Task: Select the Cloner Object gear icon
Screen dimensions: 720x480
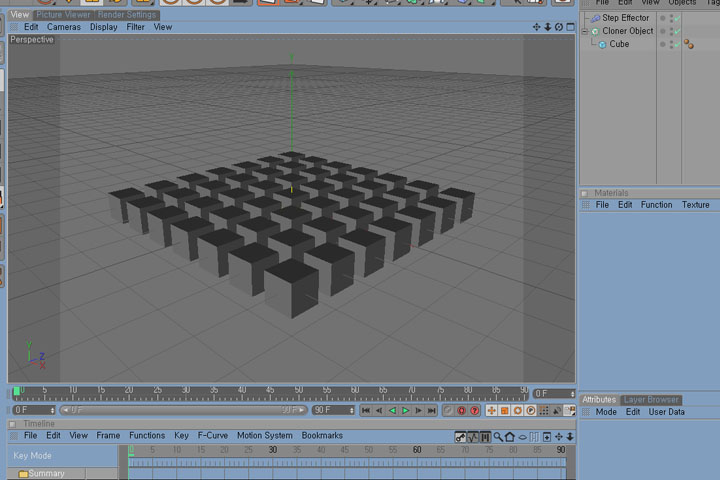Action: [x=596, y=31]
